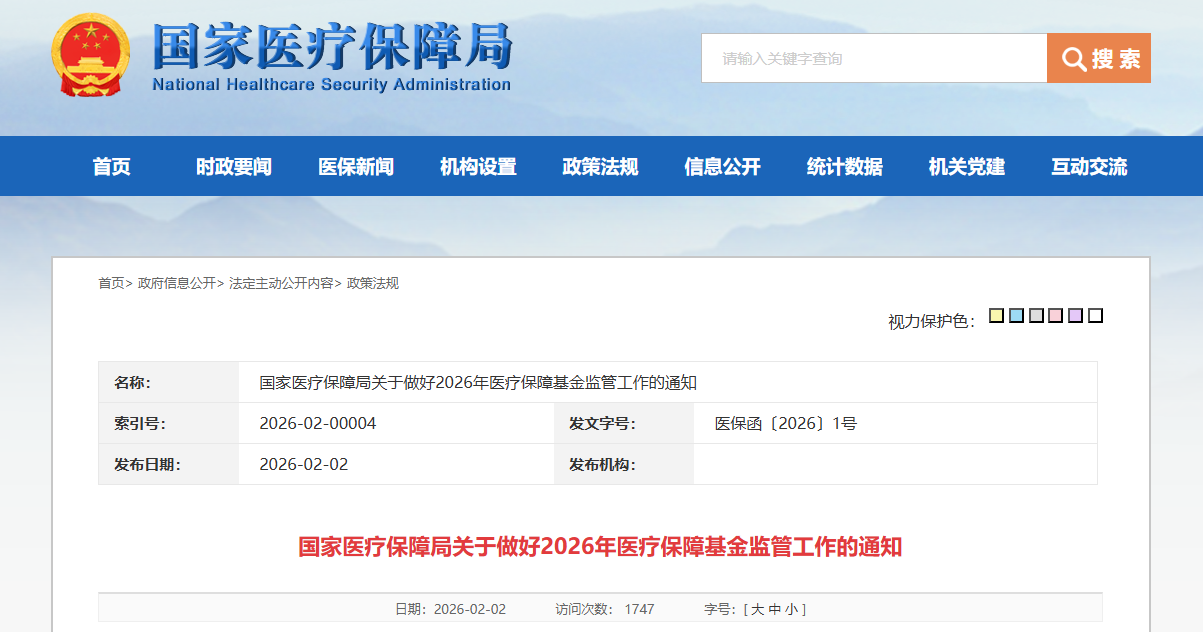The width and height of the screenshot is (1203, 632).
Task: Click the 首页 breadcrumb link
Action: pos(111,283)
